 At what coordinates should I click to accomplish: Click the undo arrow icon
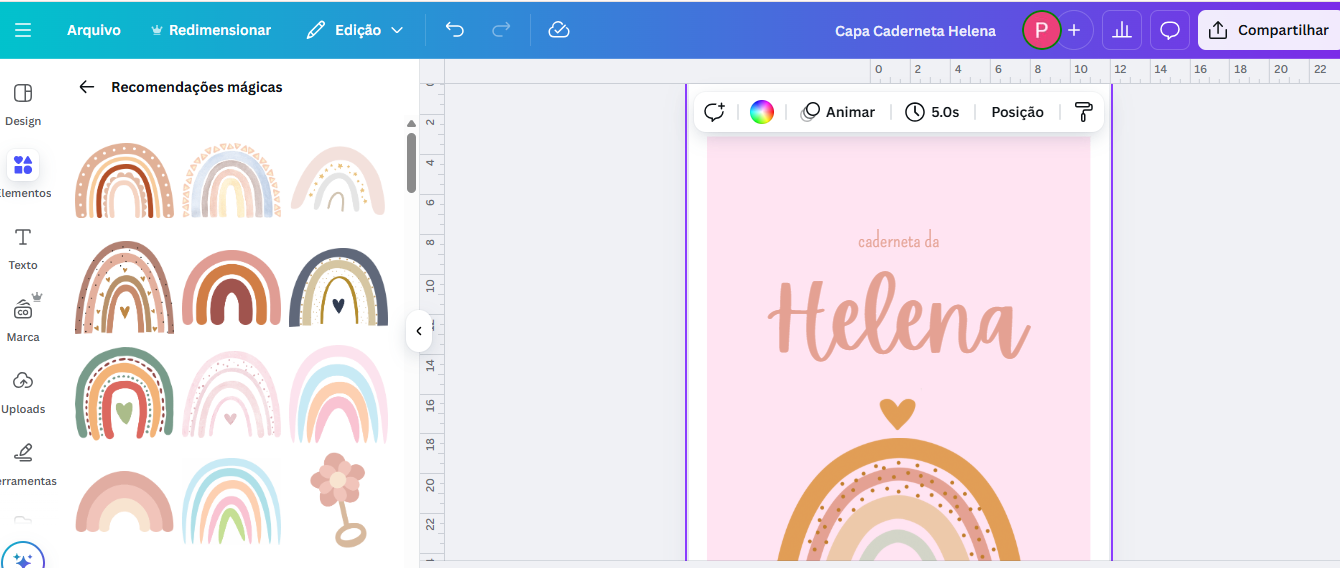pyautogui.click(x=455, y=30)
